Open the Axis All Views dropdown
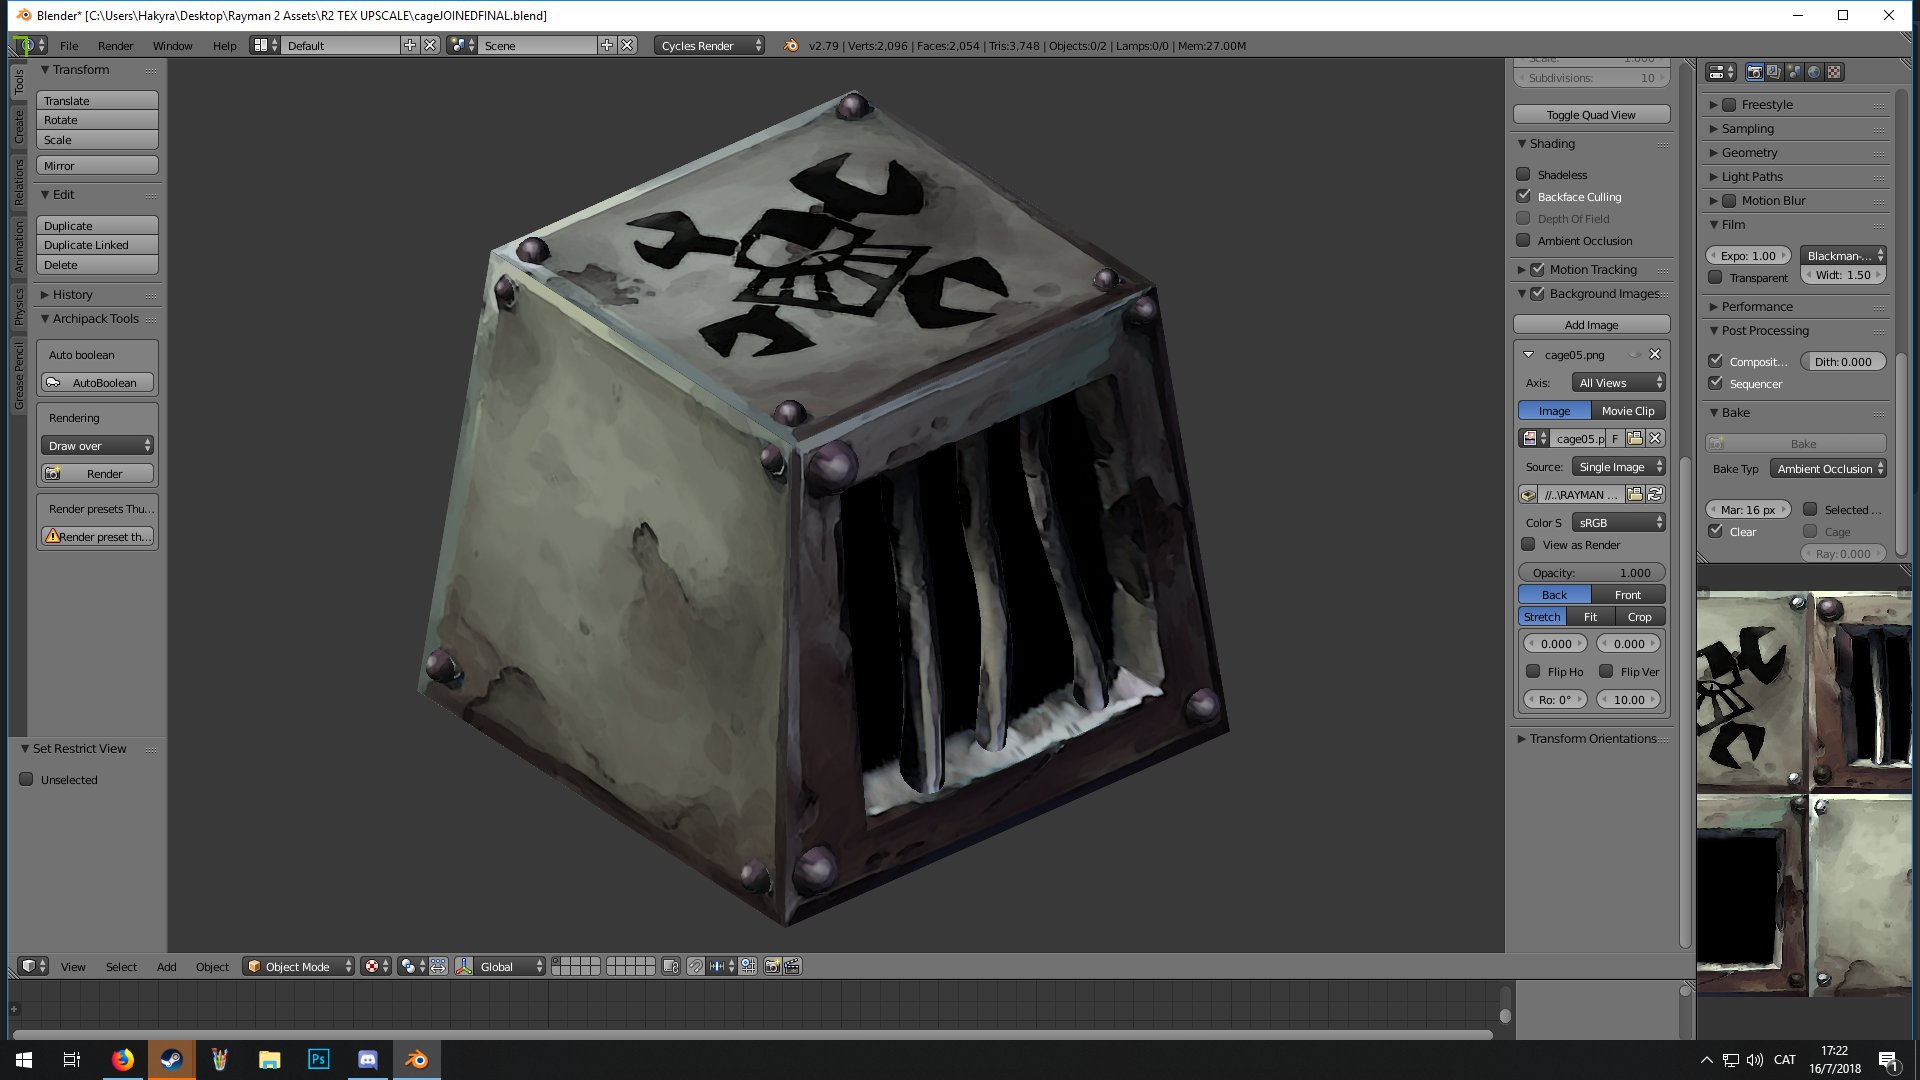This screenshot has width=1920, height=1080. 1619,382
